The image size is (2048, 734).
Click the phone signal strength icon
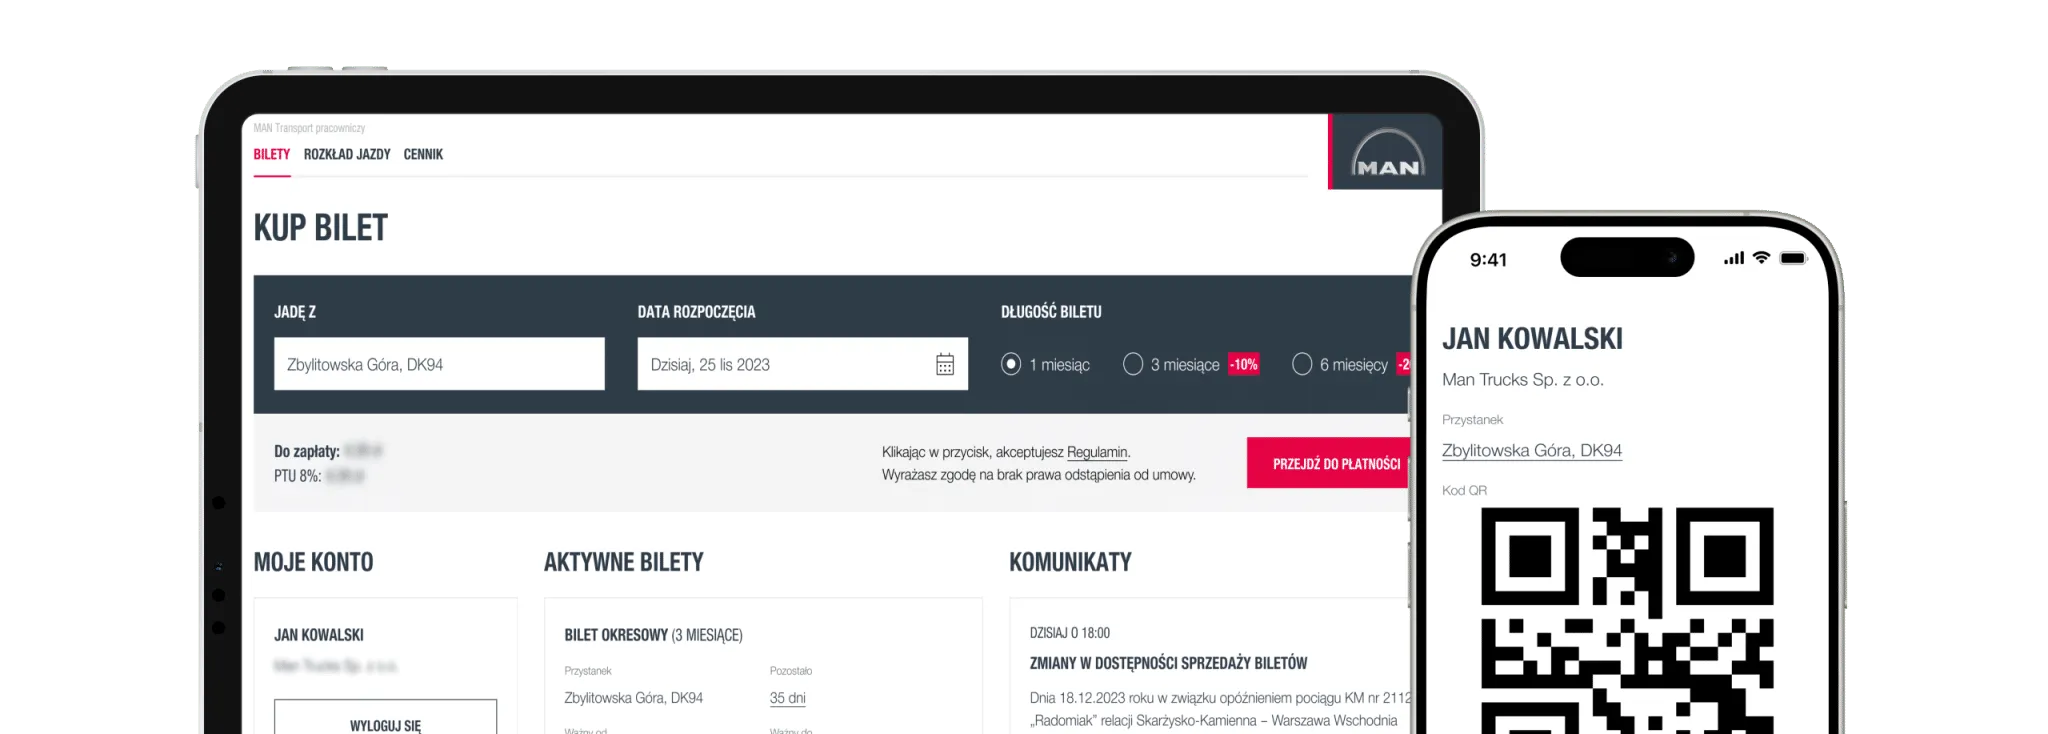(1733, 258)
